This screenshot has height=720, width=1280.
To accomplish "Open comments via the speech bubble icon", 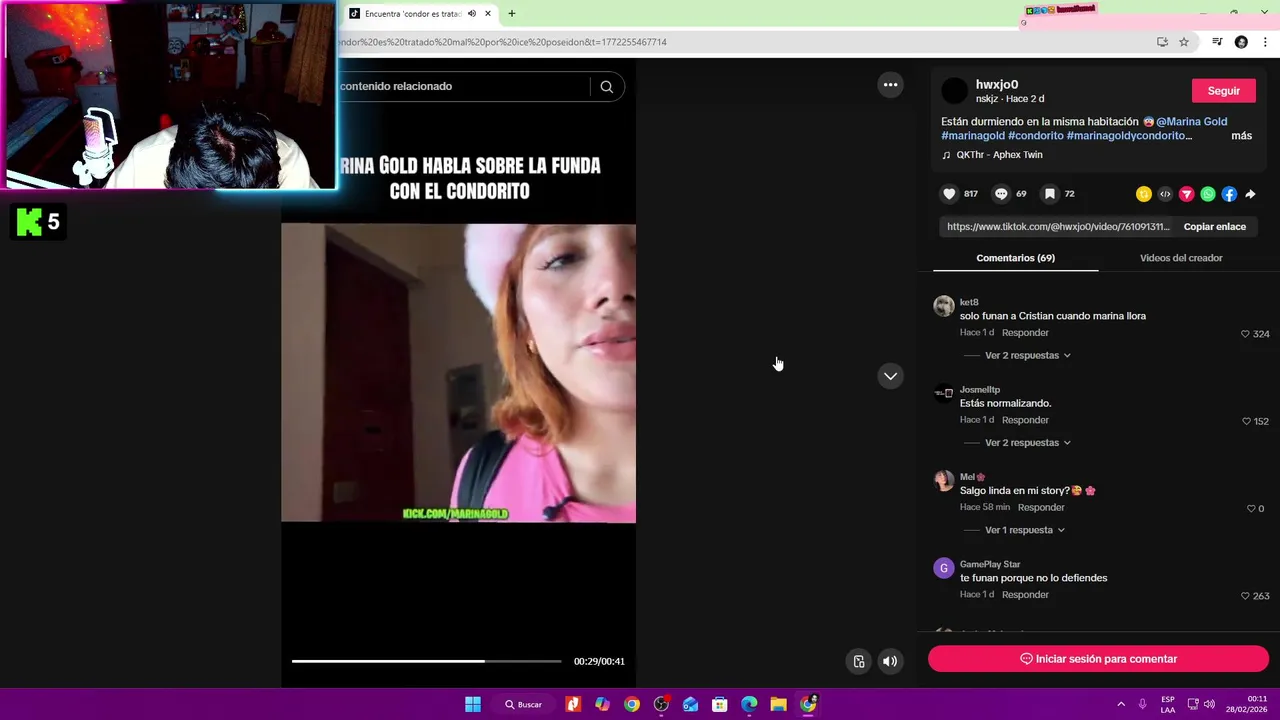I will pos(1001,194).
